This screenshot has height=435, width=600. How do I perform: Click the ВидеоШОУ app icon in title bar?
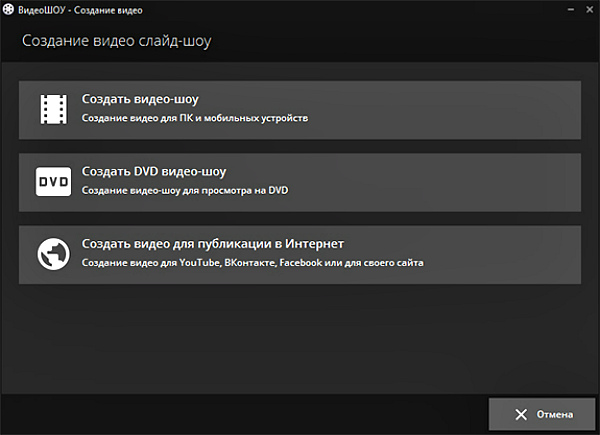[8, 9]
